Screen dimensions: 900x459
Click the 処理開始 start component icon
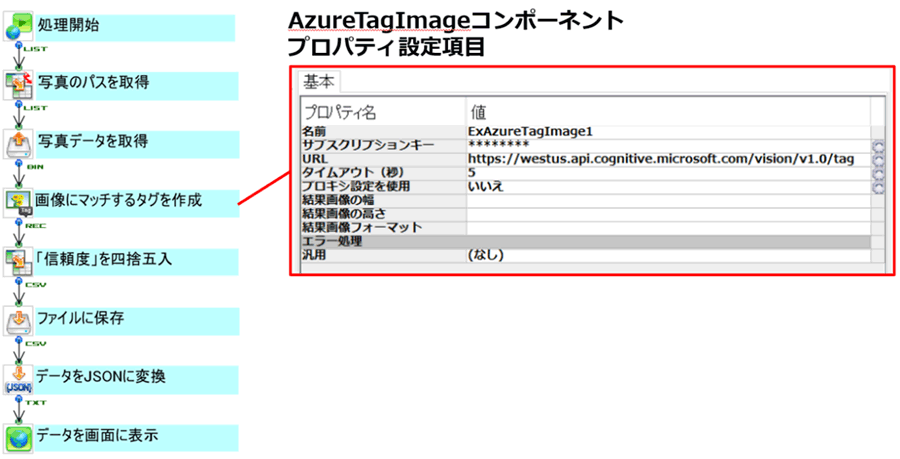pos(18,27)
